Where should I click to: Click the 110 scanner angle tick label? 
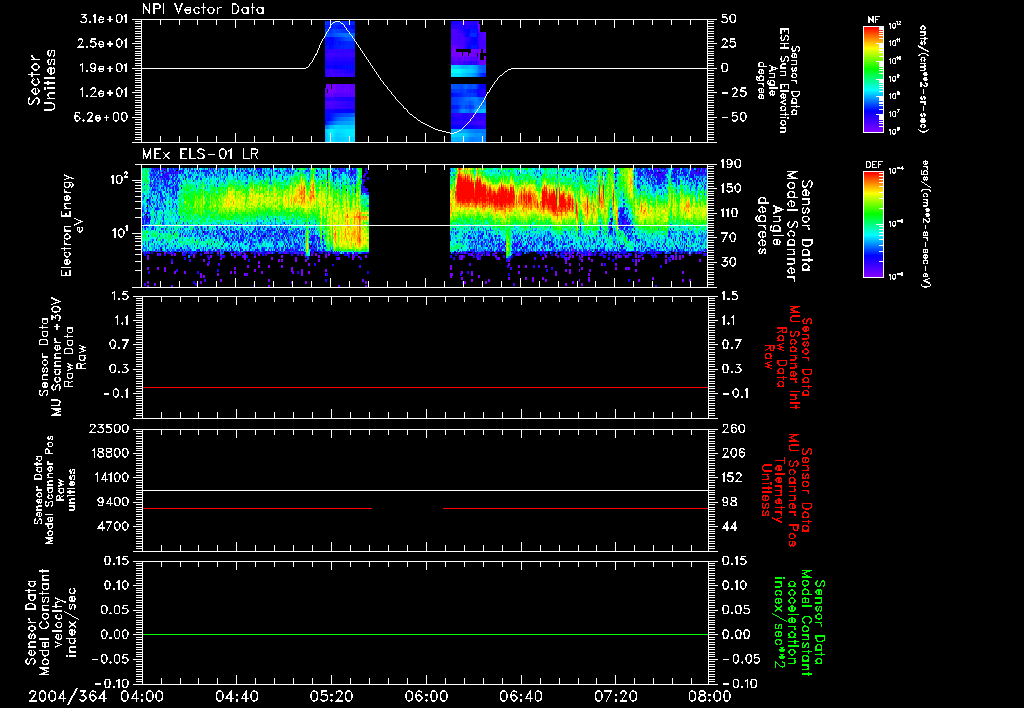[731, 213]
